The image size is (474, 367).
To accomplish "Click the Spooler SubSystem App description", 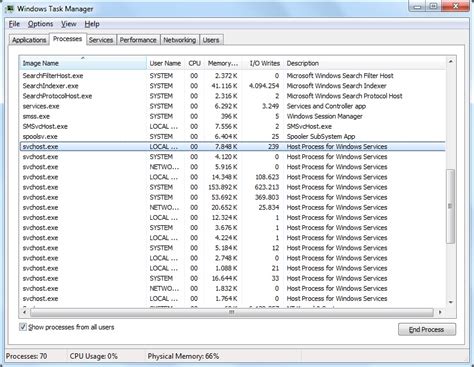I will [x=321, y=137].
